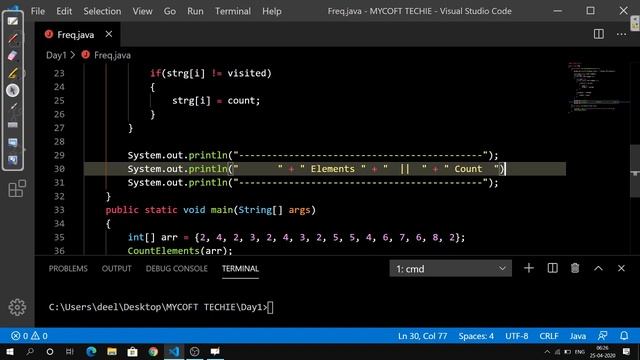
Task: Open the feedback icon in status bar
Action: [602, 336]
